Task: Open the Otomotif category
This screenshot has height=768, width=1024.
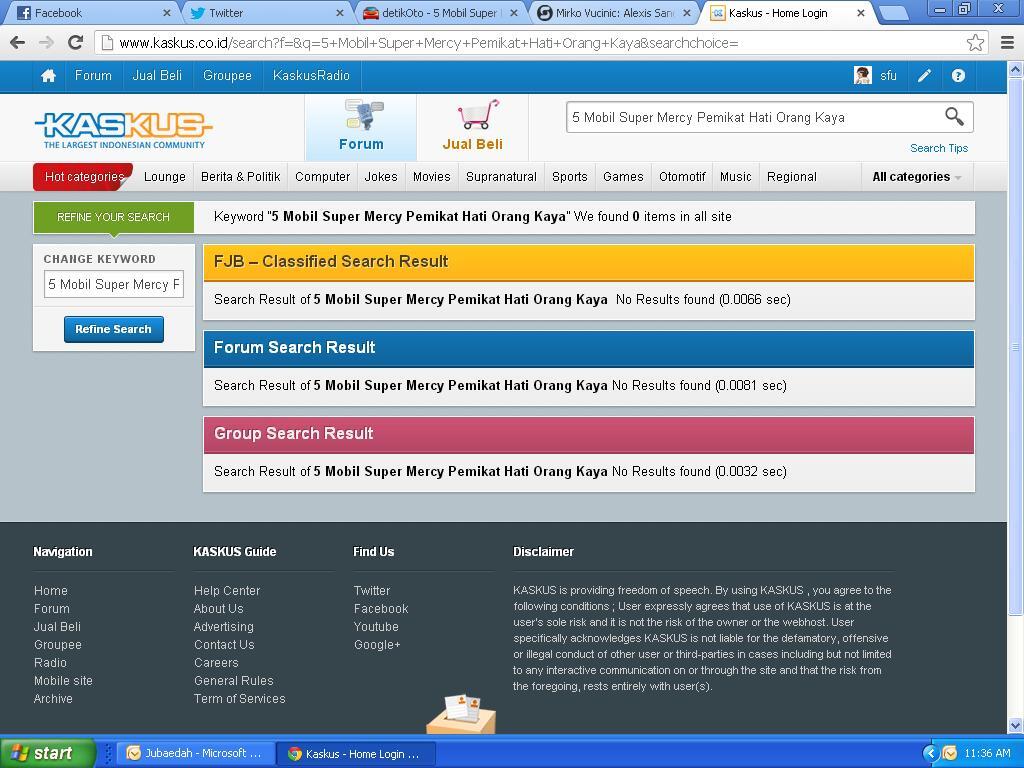Action: [682, 177]
